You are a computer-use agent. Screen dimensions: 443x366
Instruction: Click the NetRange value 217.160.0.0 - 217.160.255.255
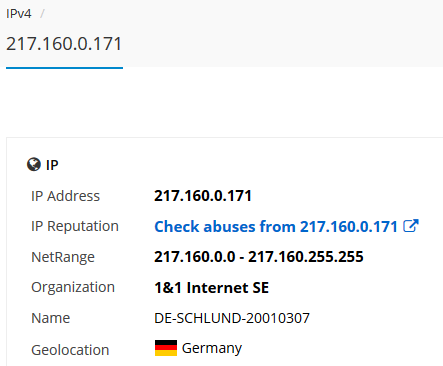(259, 257)
